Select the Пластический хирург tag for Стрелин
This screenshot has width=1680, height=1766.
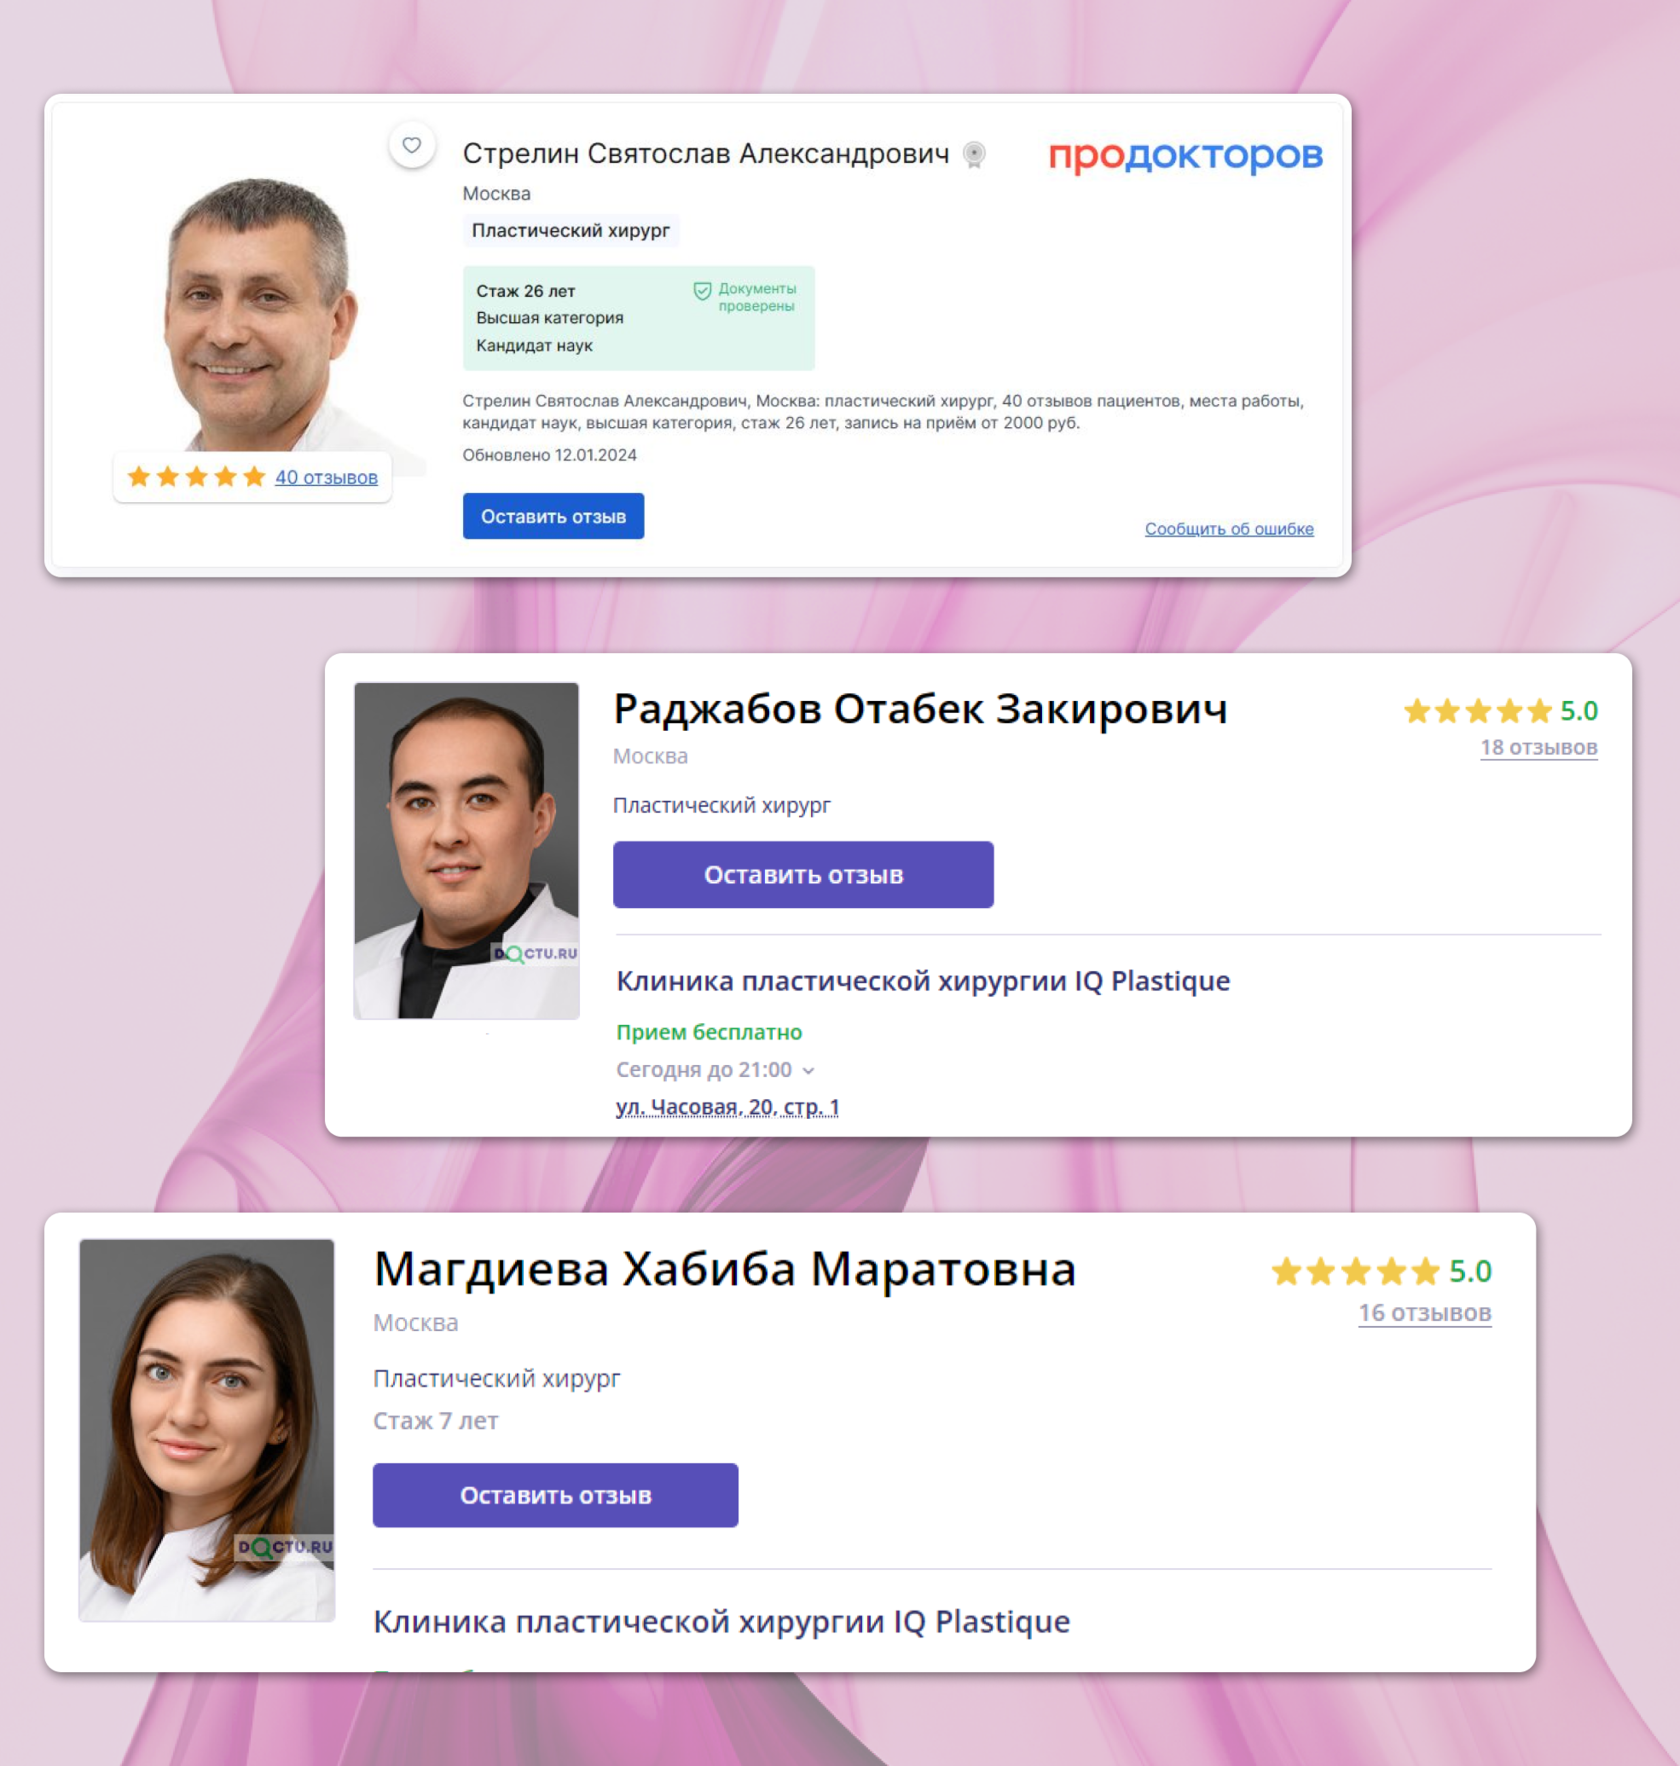tap(570, 231)
